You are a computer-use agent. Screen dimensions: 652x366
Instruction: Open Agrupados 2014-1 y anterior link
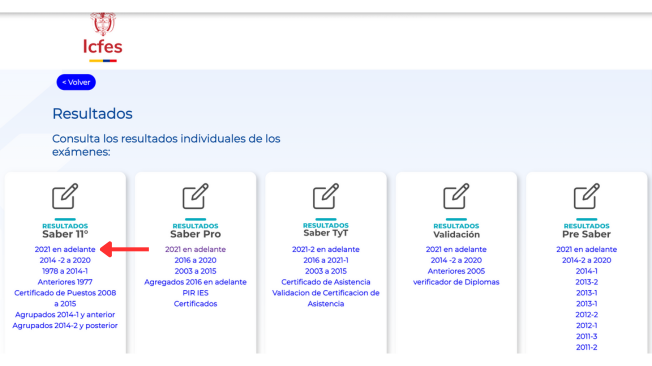coord(65,314)
